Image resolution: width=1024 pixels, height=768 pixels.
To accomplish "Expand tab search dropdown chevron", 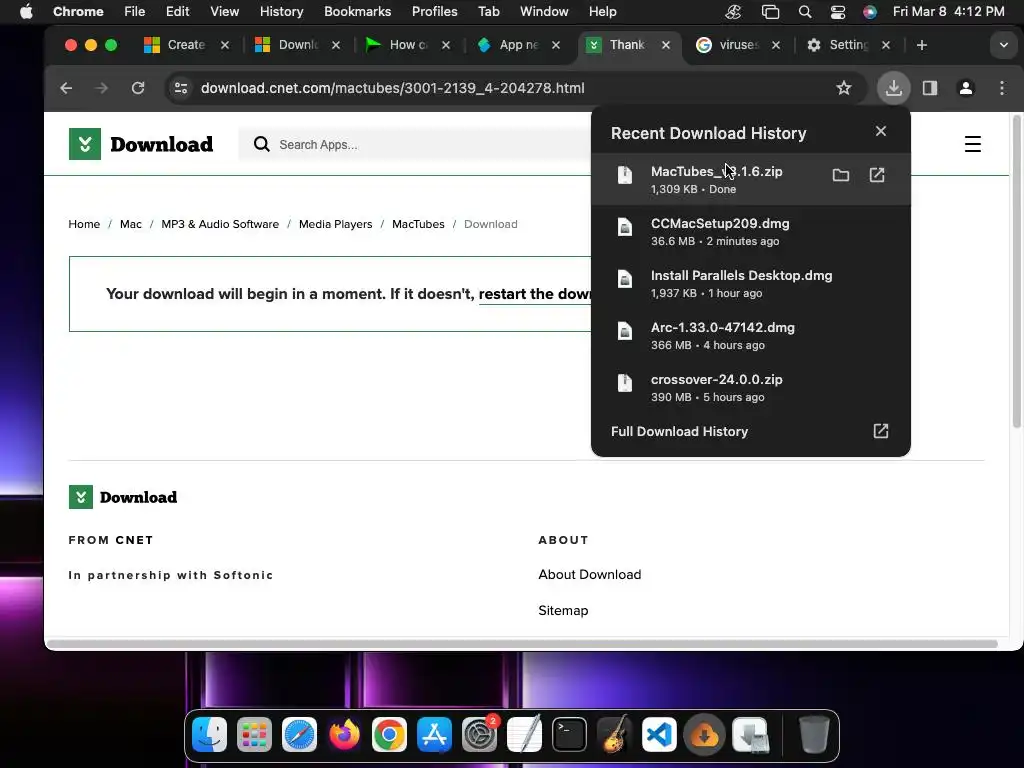I will [x=1003, y=45].
